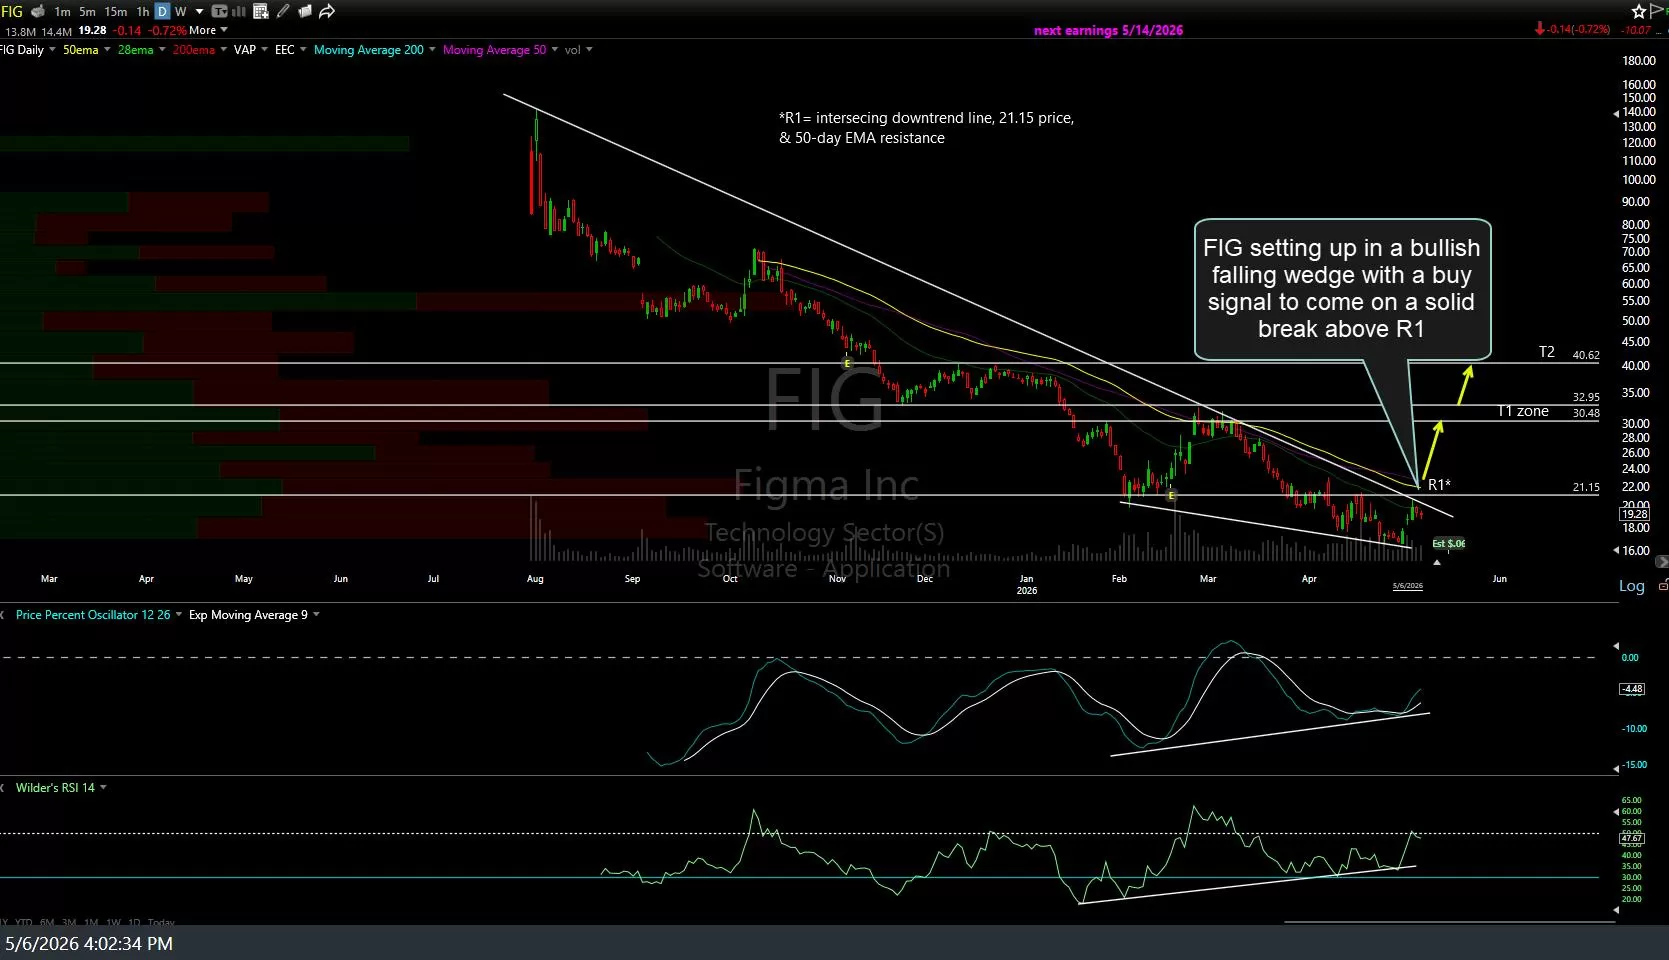Click the PPO value -4.48 label
1669x960 pixels.
click(x=1632, y=689)
